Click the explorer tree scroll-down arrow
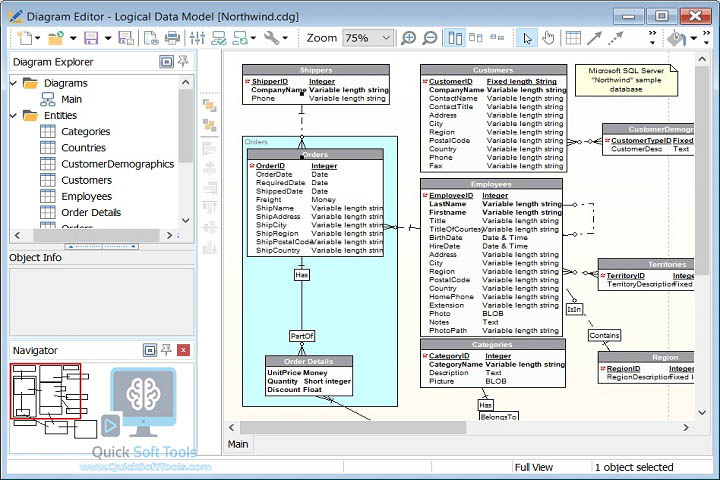 [x=186, y=220]
